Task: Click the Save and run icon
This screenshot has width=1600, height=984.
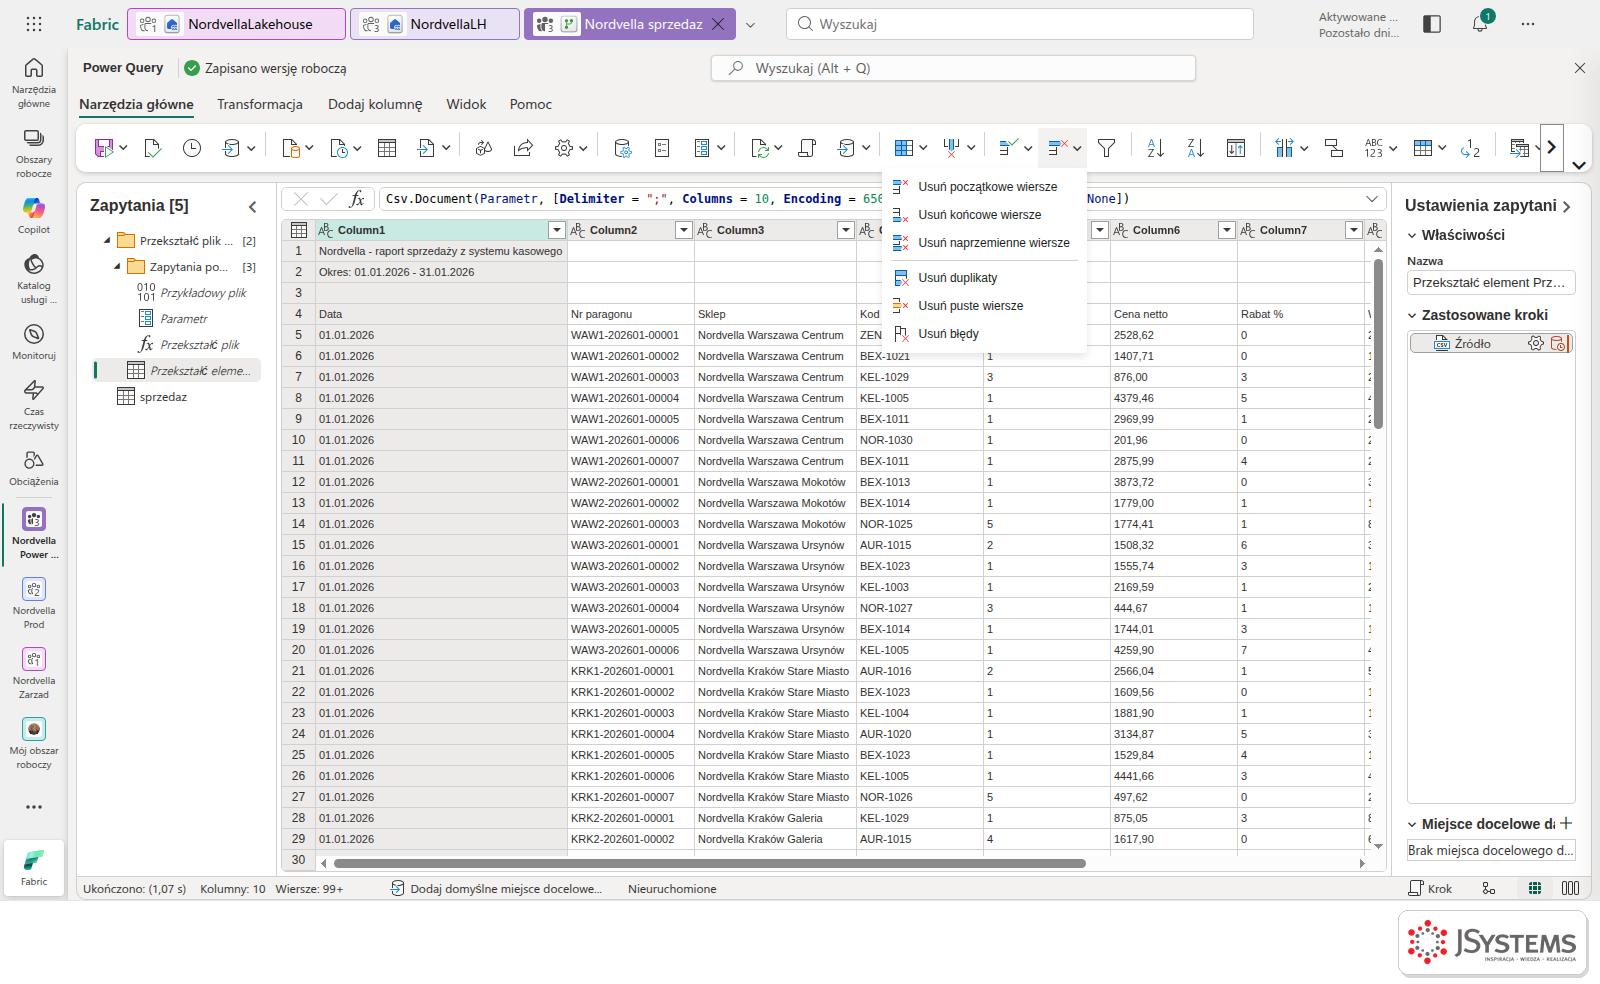Action: [x=104, y=148]
